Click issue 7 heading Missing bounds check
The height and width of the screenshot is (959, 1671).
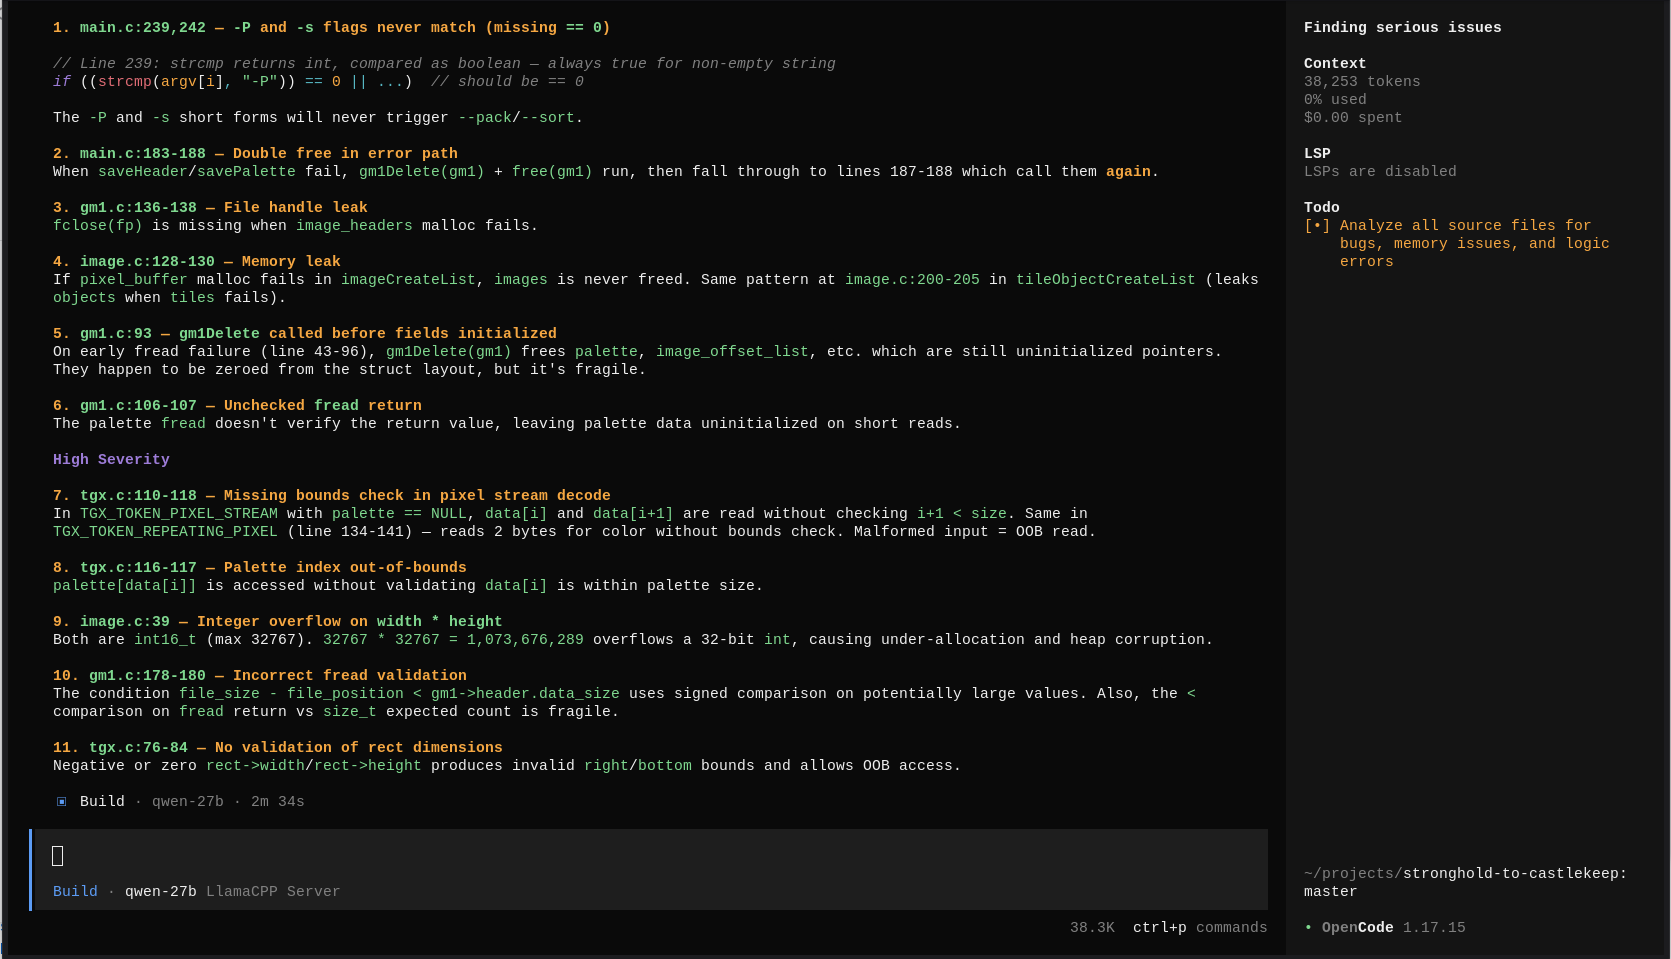tap(331, 496)
